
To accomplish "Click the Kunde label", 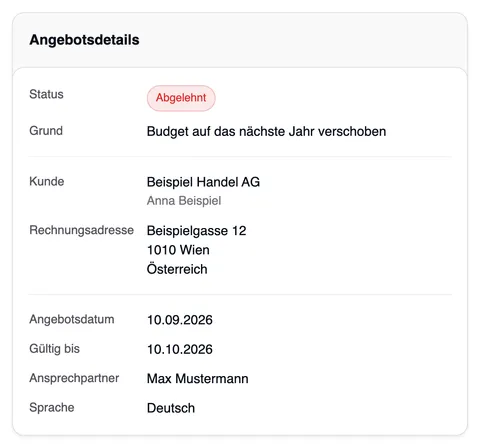I will (x=47, y=181).
